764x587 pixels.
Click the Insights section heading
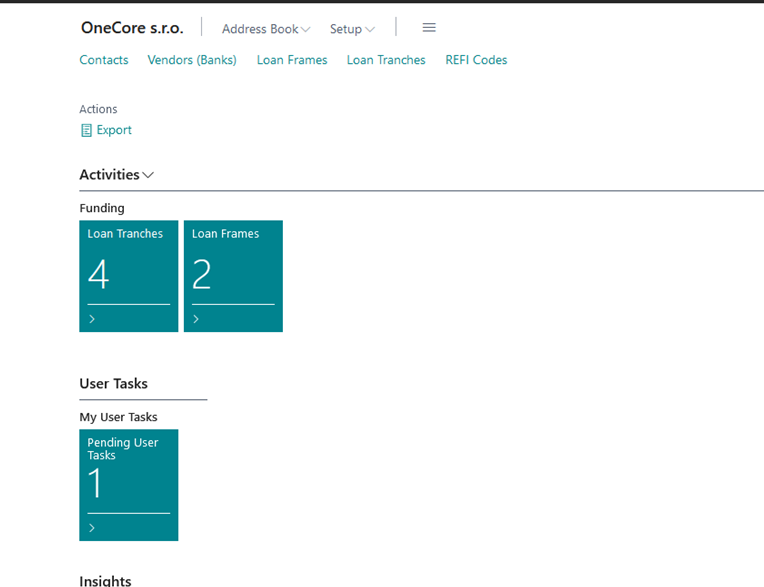pos(105,580)
